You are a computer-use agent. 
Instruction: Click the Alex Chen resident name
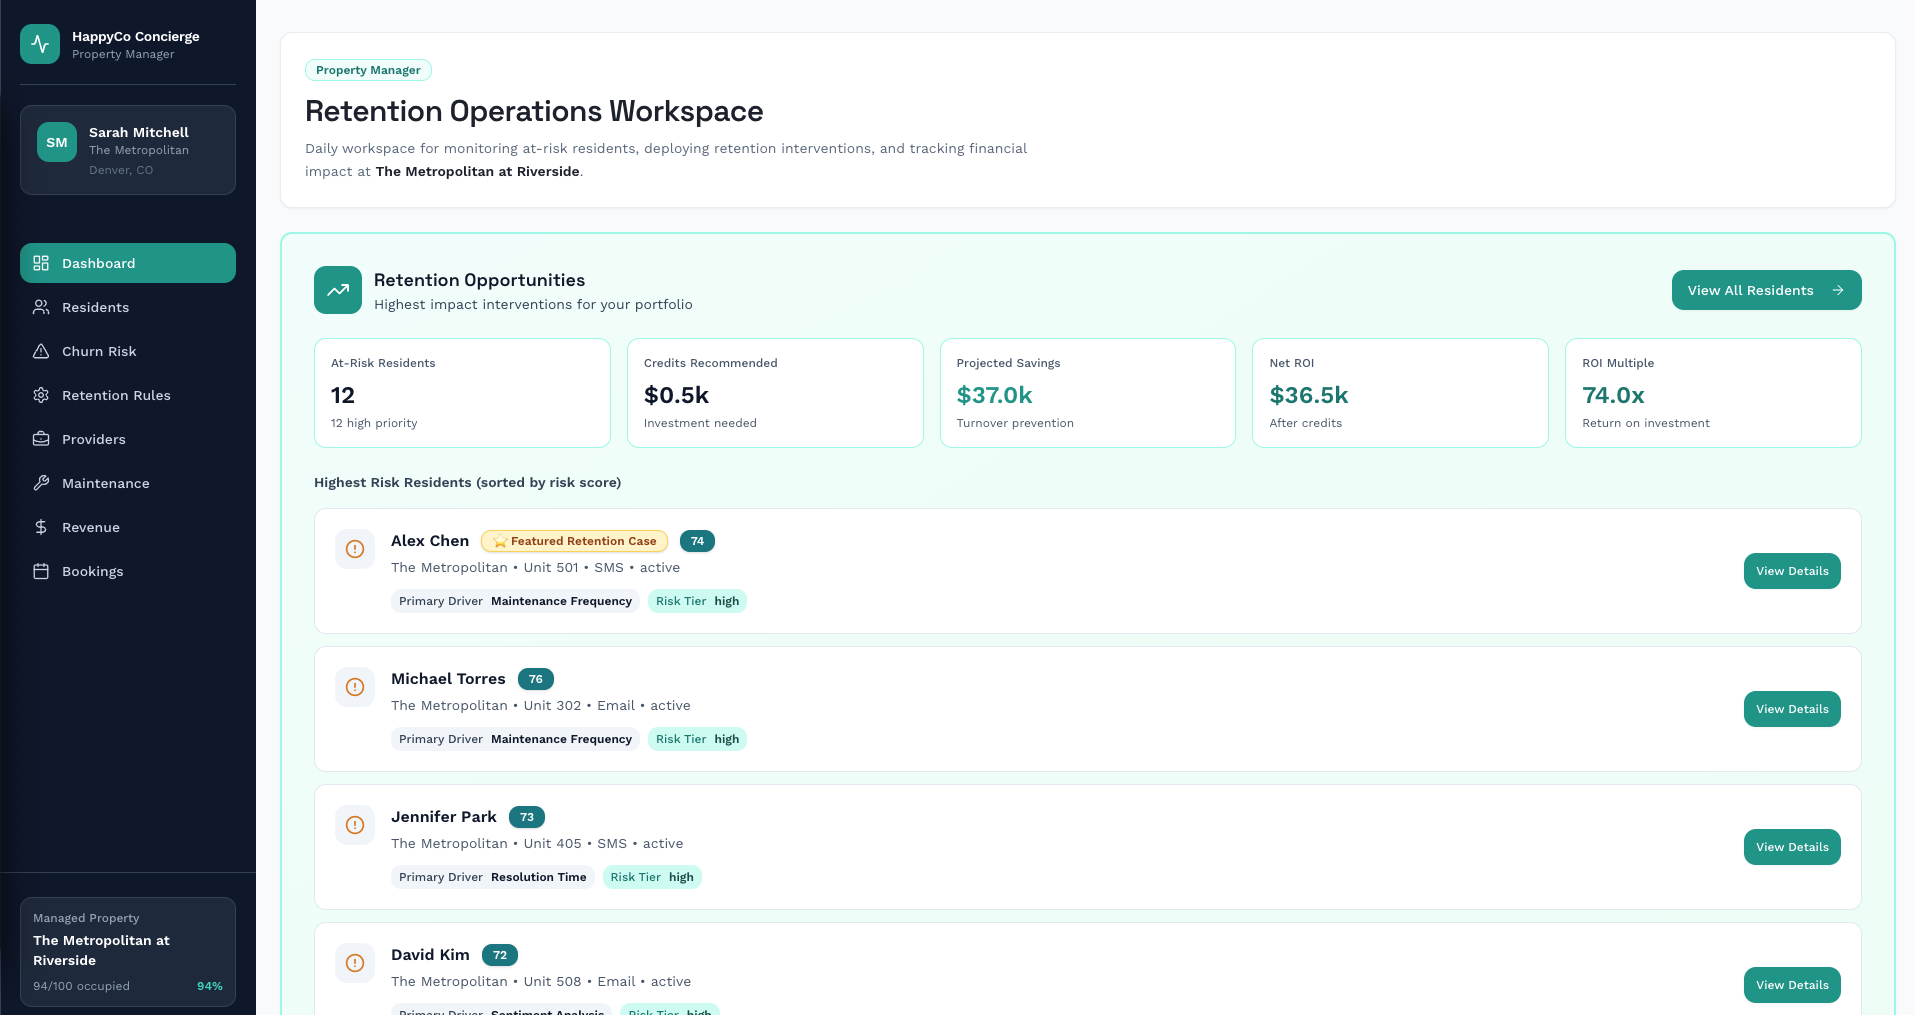pyautogui.click(x=430, y=541)
